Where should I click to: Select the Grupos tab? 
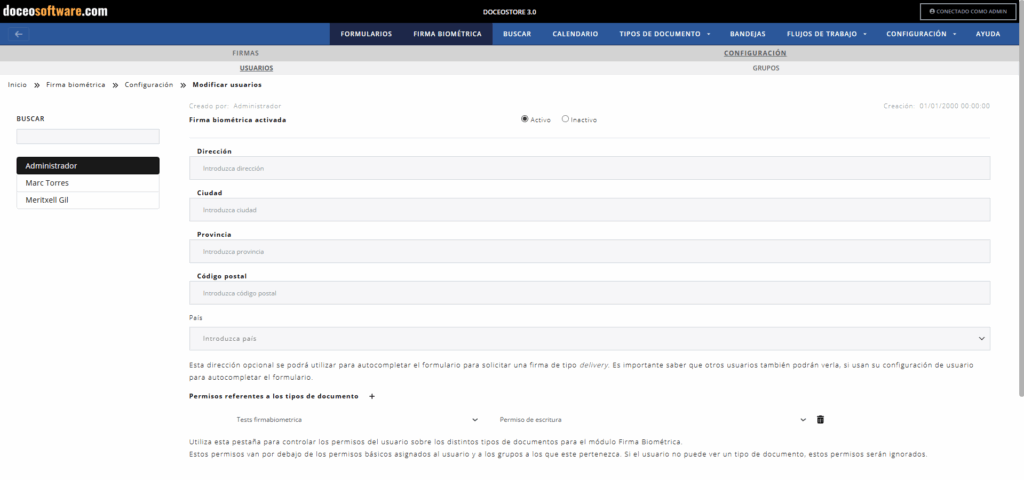pyautogui.click(x=766, y=68)
